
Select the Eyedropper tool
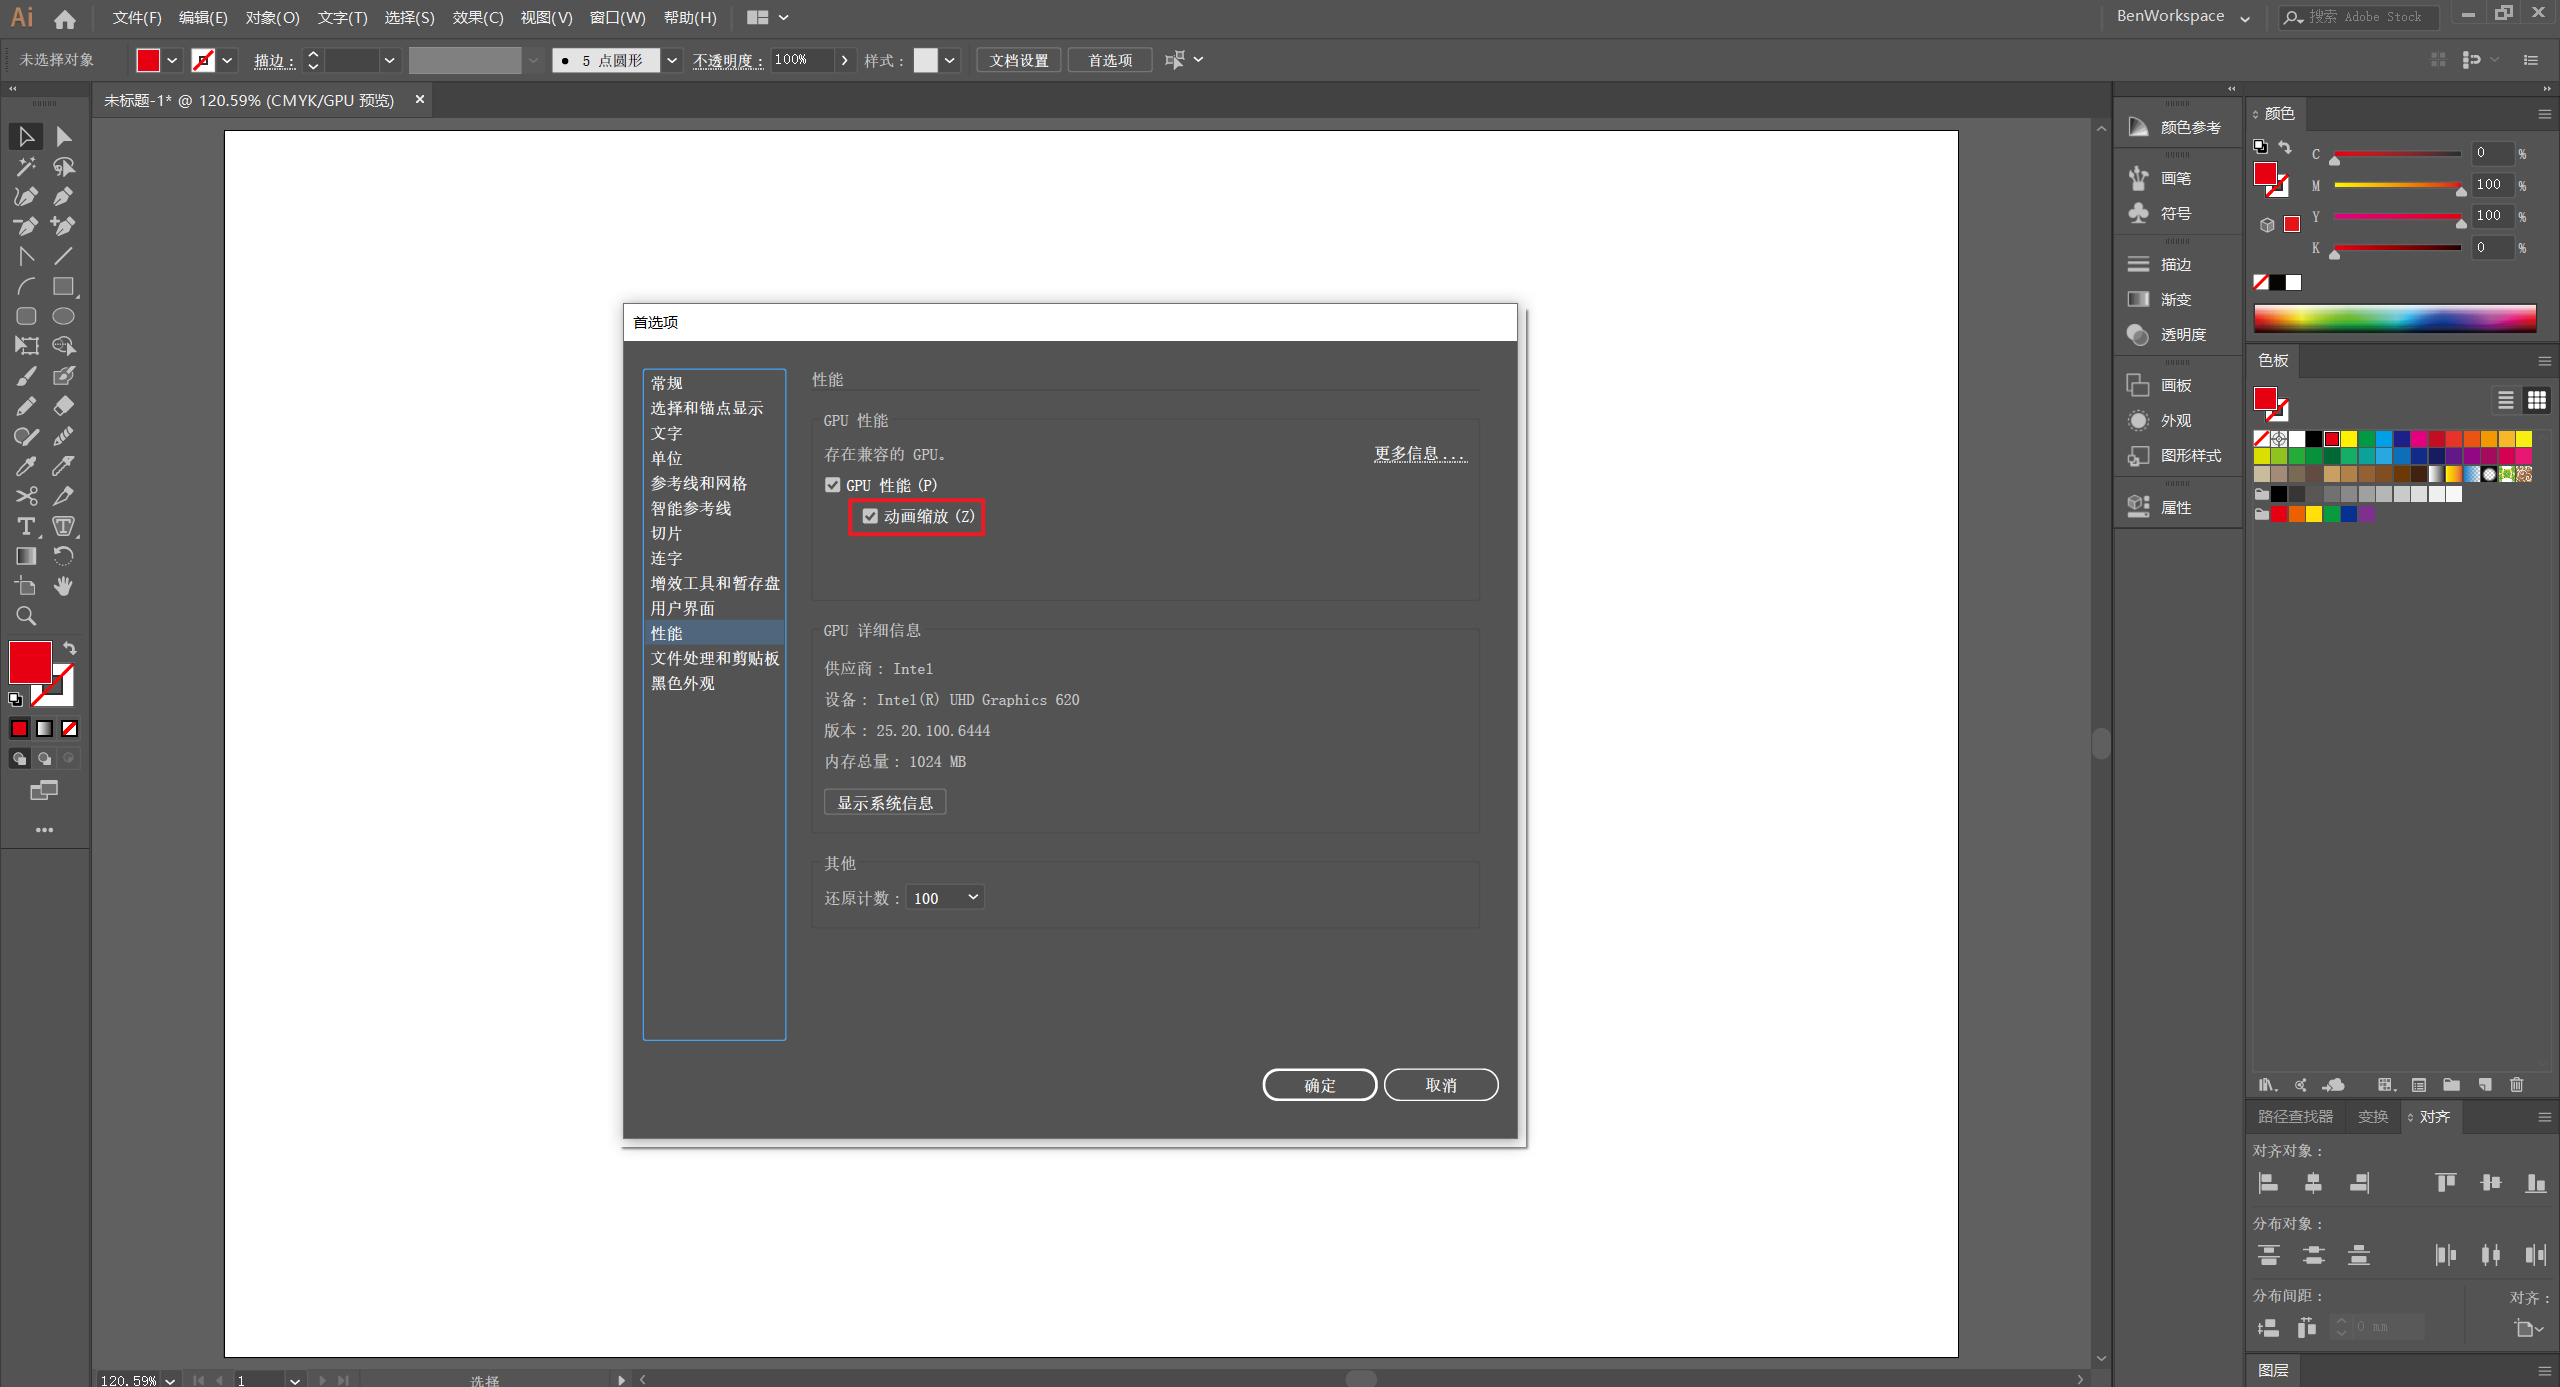click(26, 466)
